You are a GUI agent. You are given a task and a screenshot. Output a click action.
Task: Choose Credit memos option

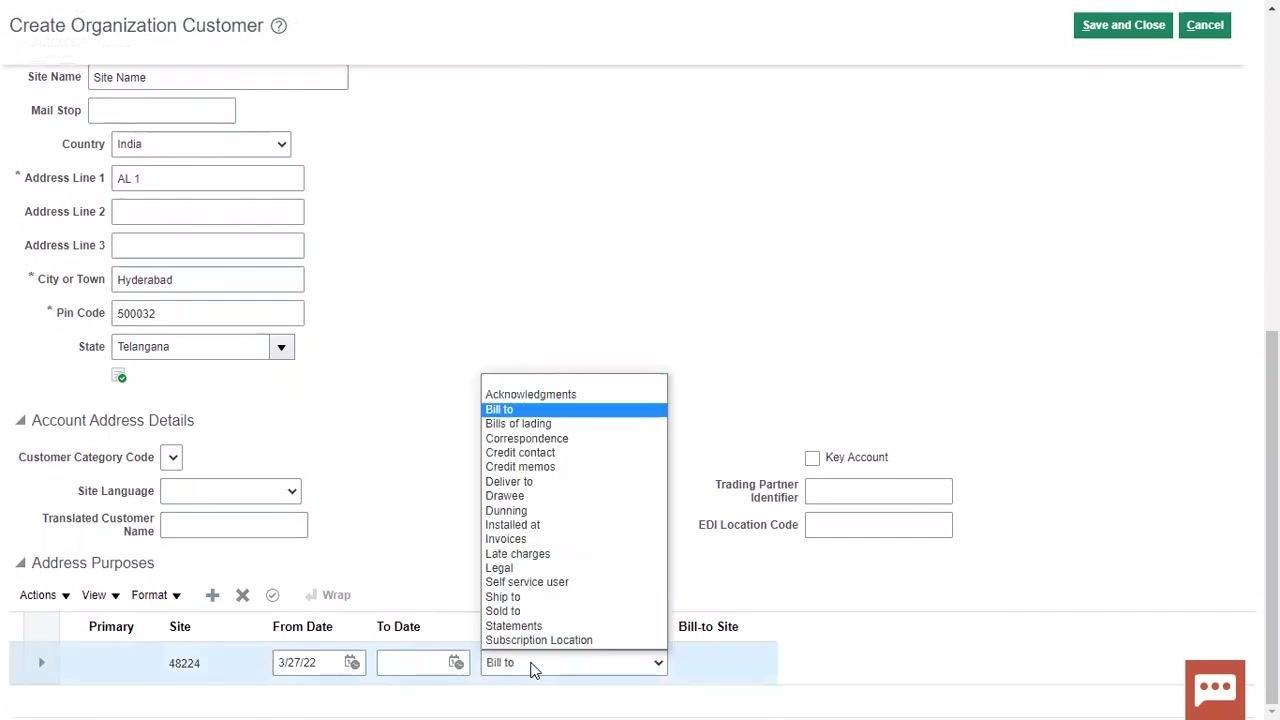click(574, 467)
